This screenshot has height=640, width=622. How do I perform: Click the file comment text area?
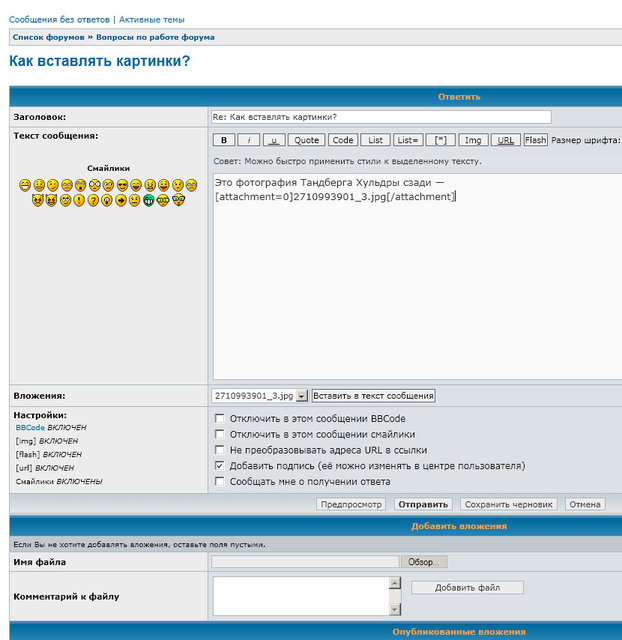[x=301, y=596]
